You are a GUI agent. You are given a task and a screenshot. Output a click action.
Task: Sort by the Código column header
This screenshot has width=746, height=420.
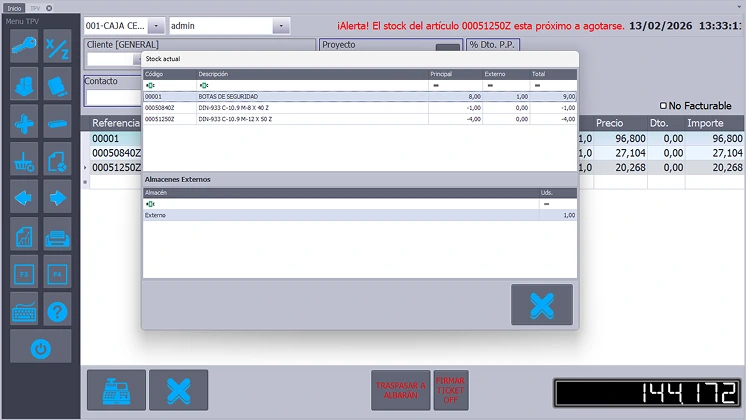coord(170,74)
